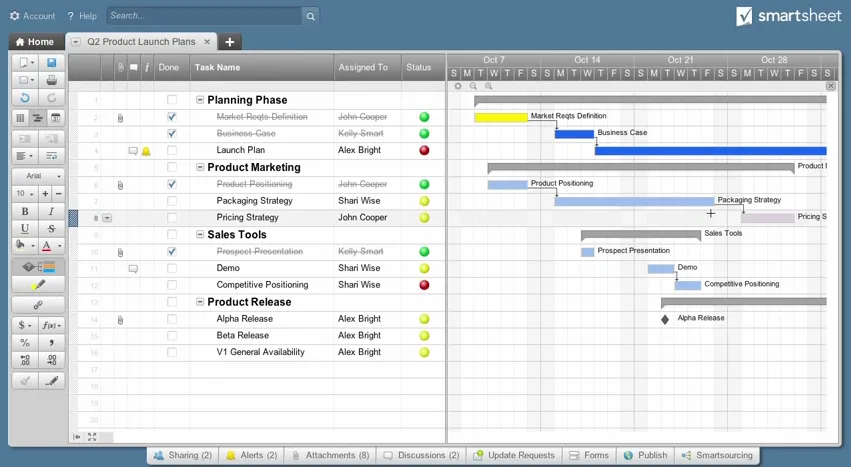Open Gantt settings gear icon
Screen dimensions: 851x467
[458, 86]
